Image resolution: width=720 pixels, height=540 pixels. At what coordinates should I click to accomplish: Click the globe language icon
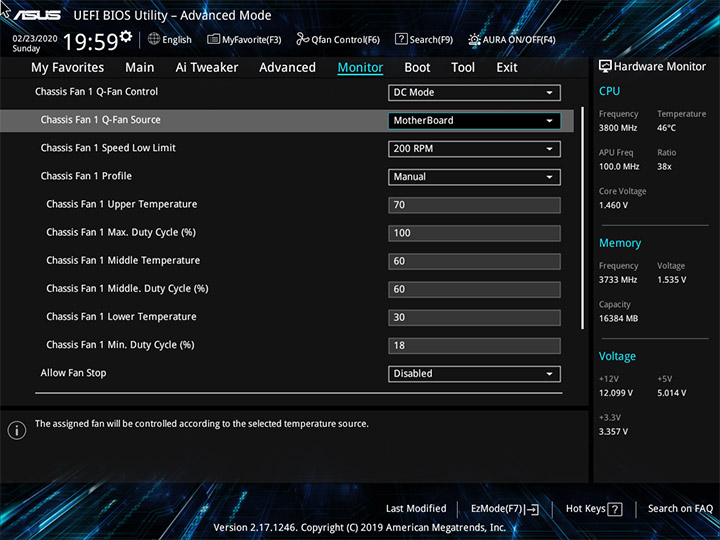[x=154, y=39]
